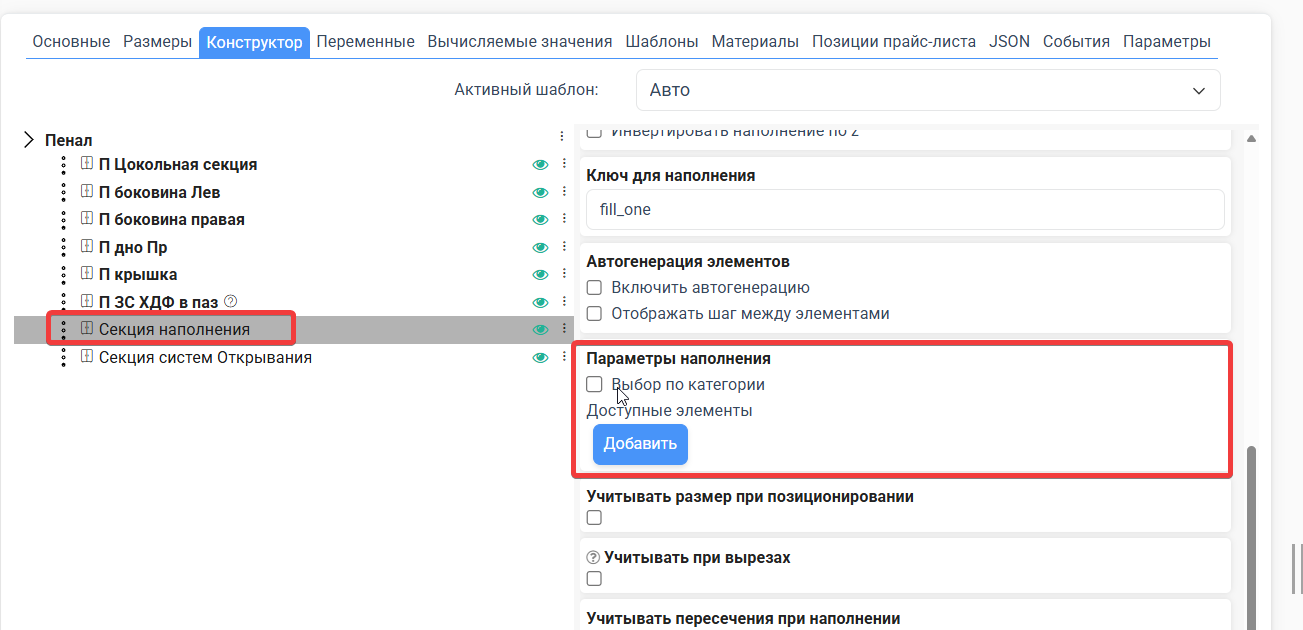
Task: Switch to the Основные tab
Action: click(x=71, y=42)
